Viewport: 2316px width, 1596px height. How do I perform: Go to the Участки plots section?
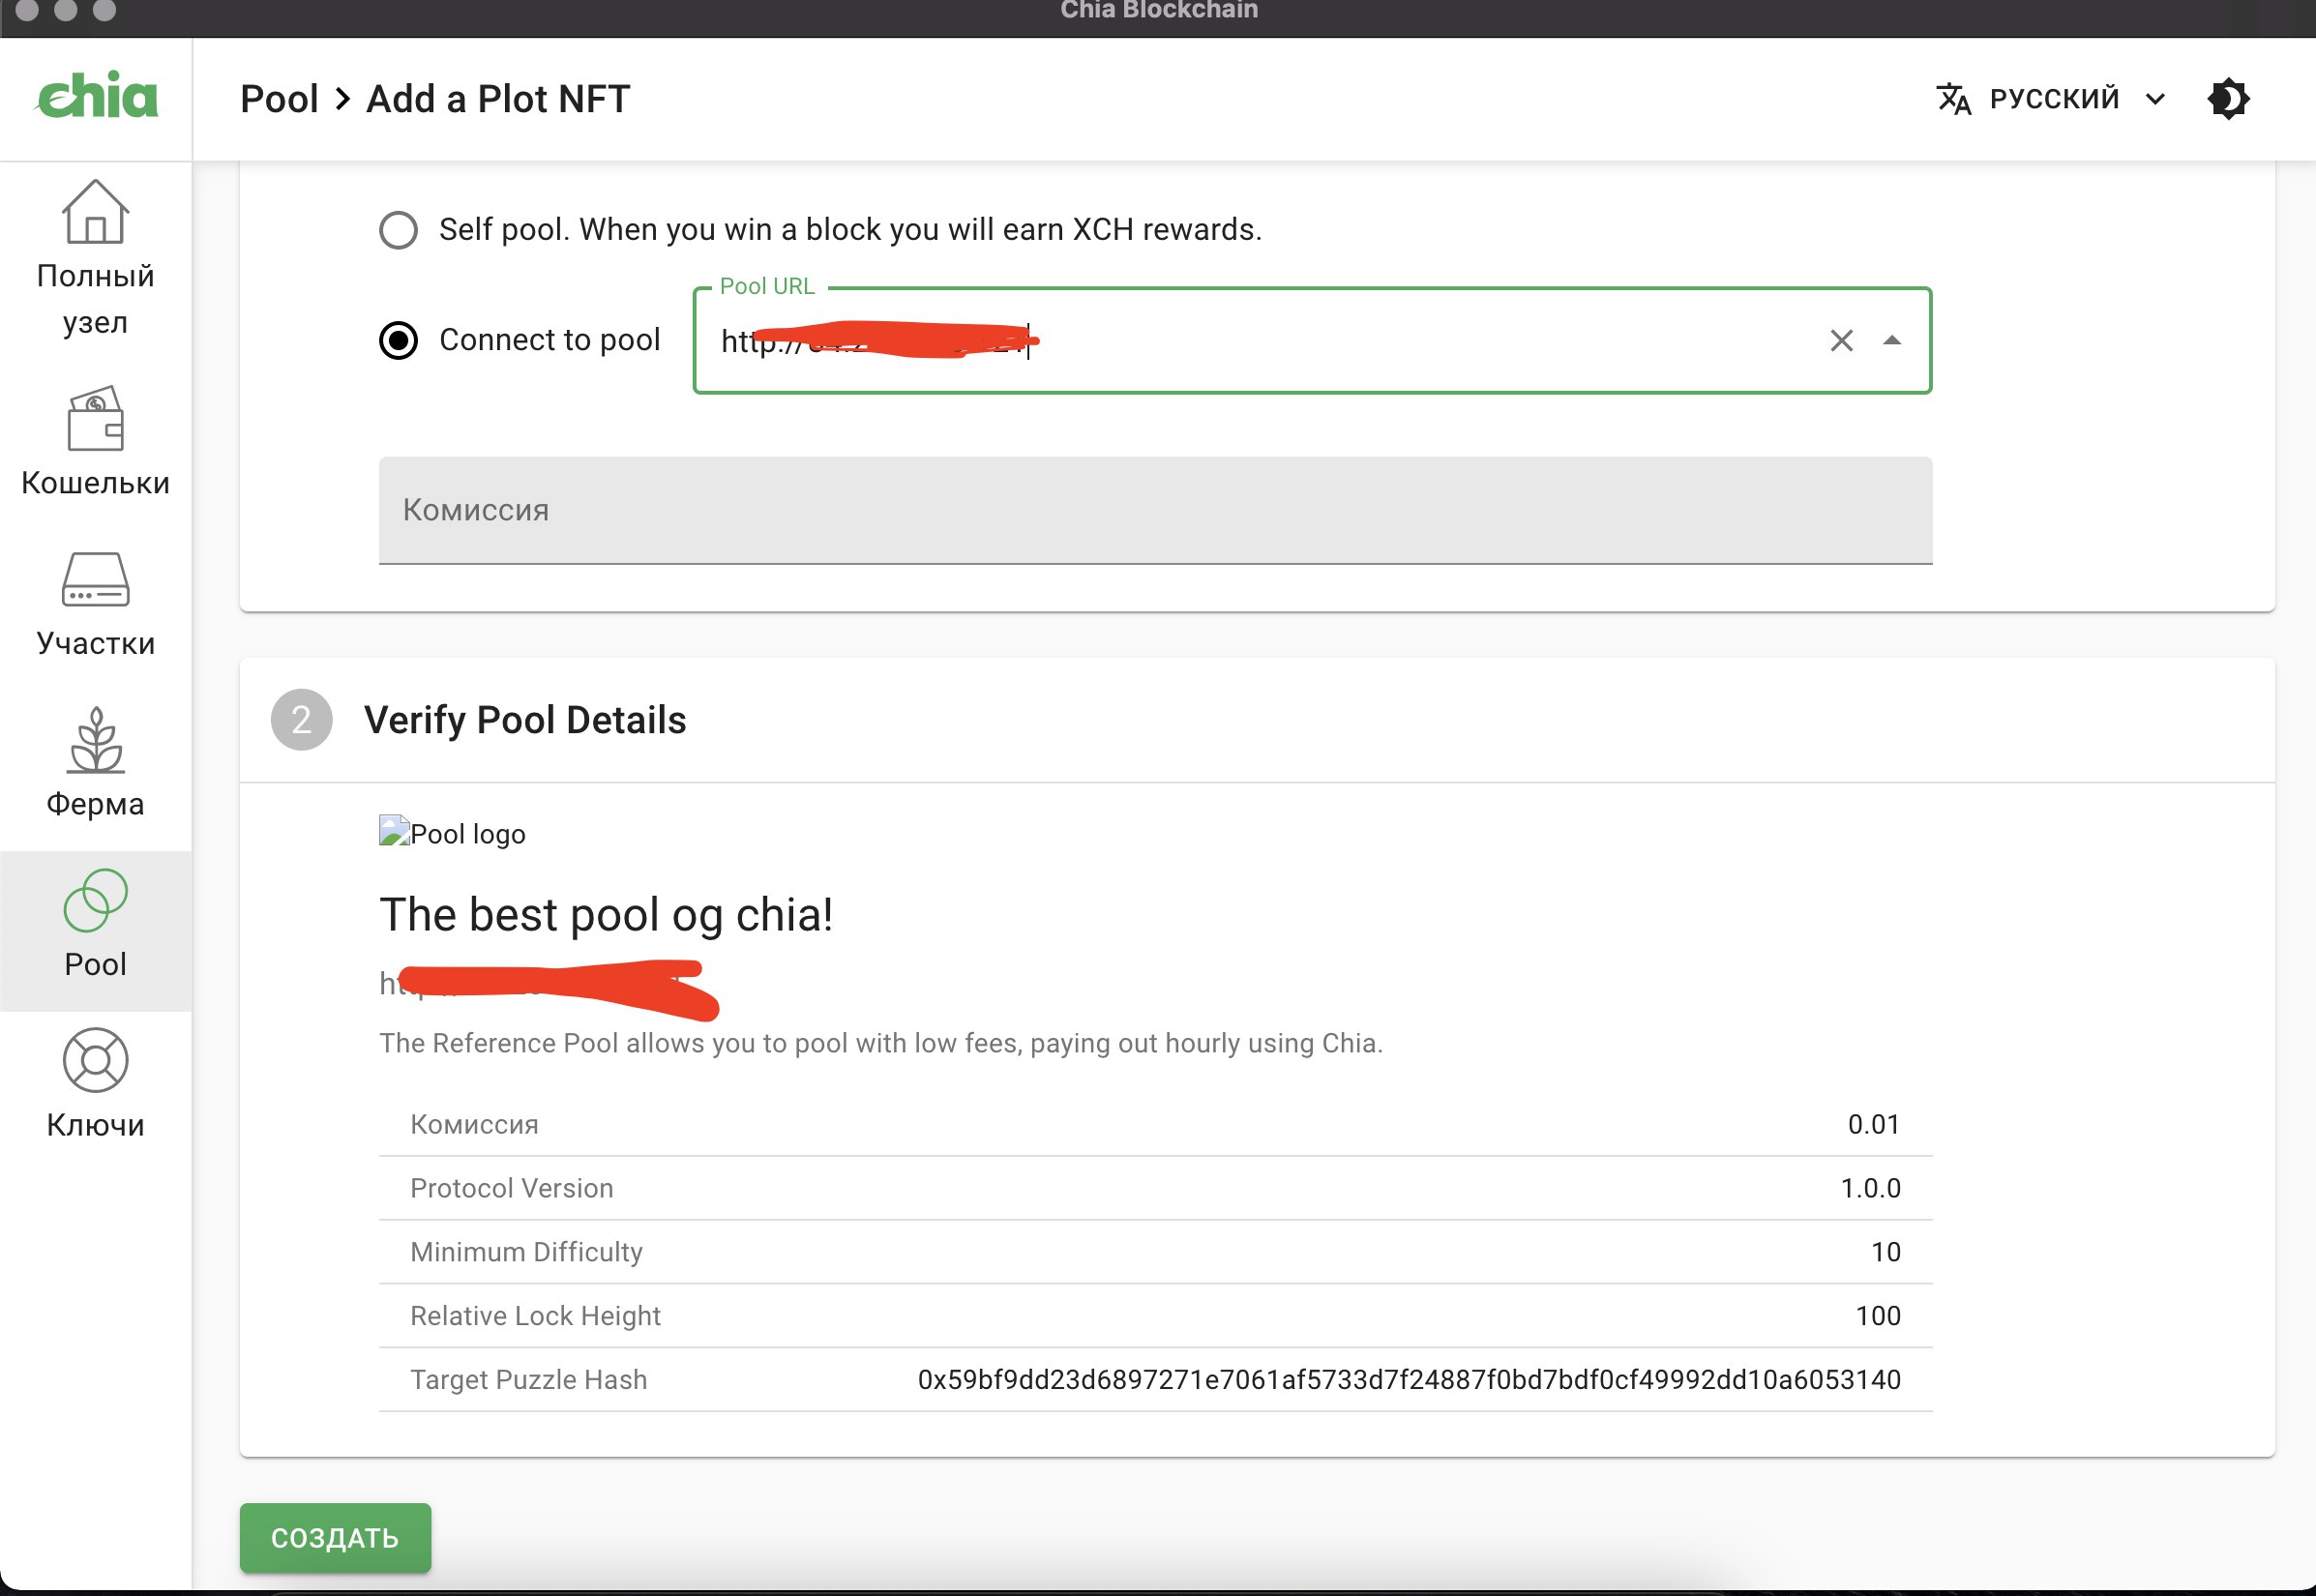tap(95, 603)
